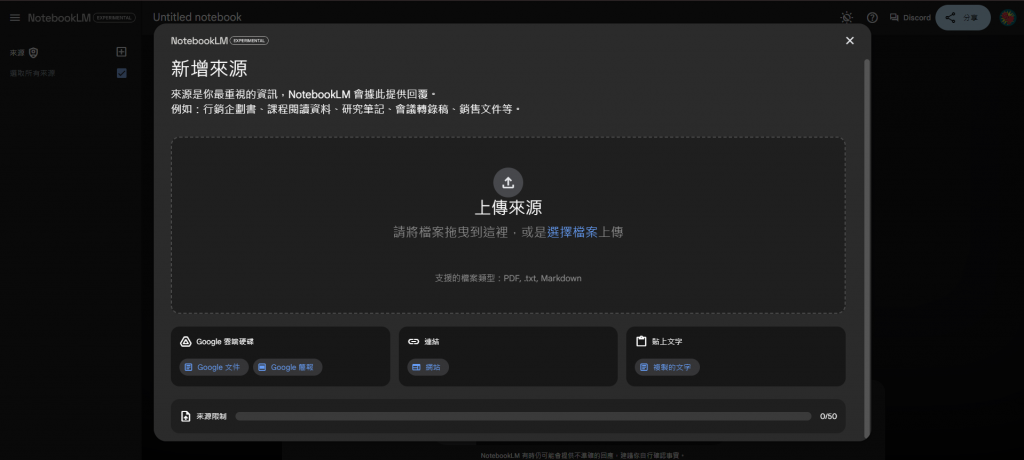Click the 上傳來源 heading
Image resolution: width=1024 pixels, height=460 pixels.
tap(508, 208)
